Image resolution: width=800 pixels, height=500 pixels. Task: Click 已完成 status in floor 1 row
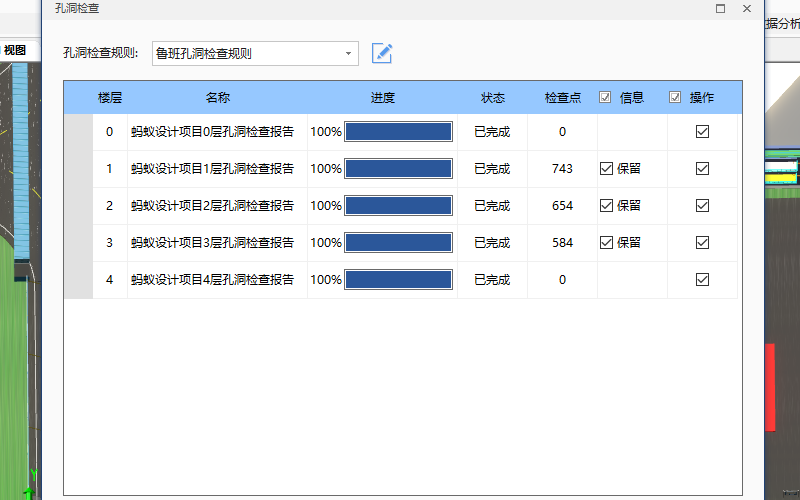click(492, 168)
